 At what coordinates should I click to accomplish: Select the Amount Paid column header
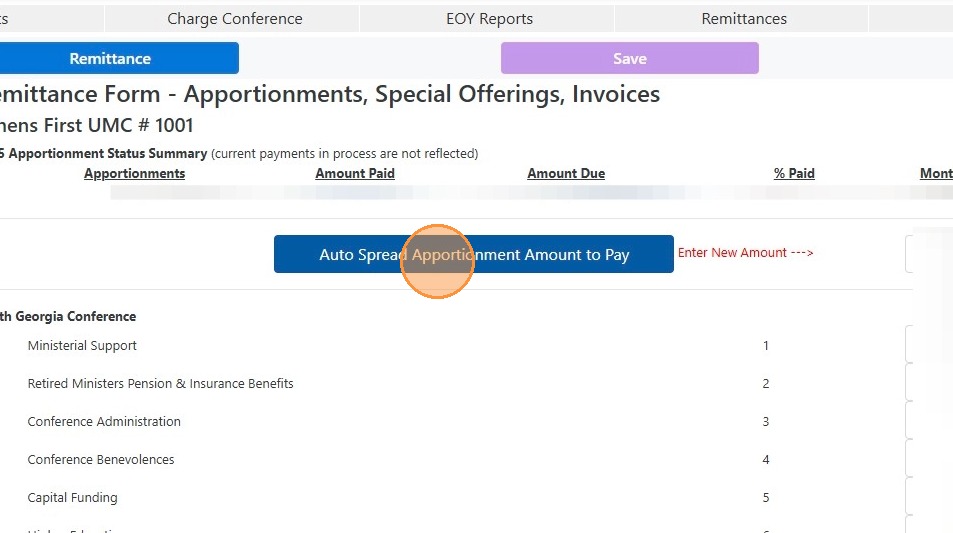355,173
